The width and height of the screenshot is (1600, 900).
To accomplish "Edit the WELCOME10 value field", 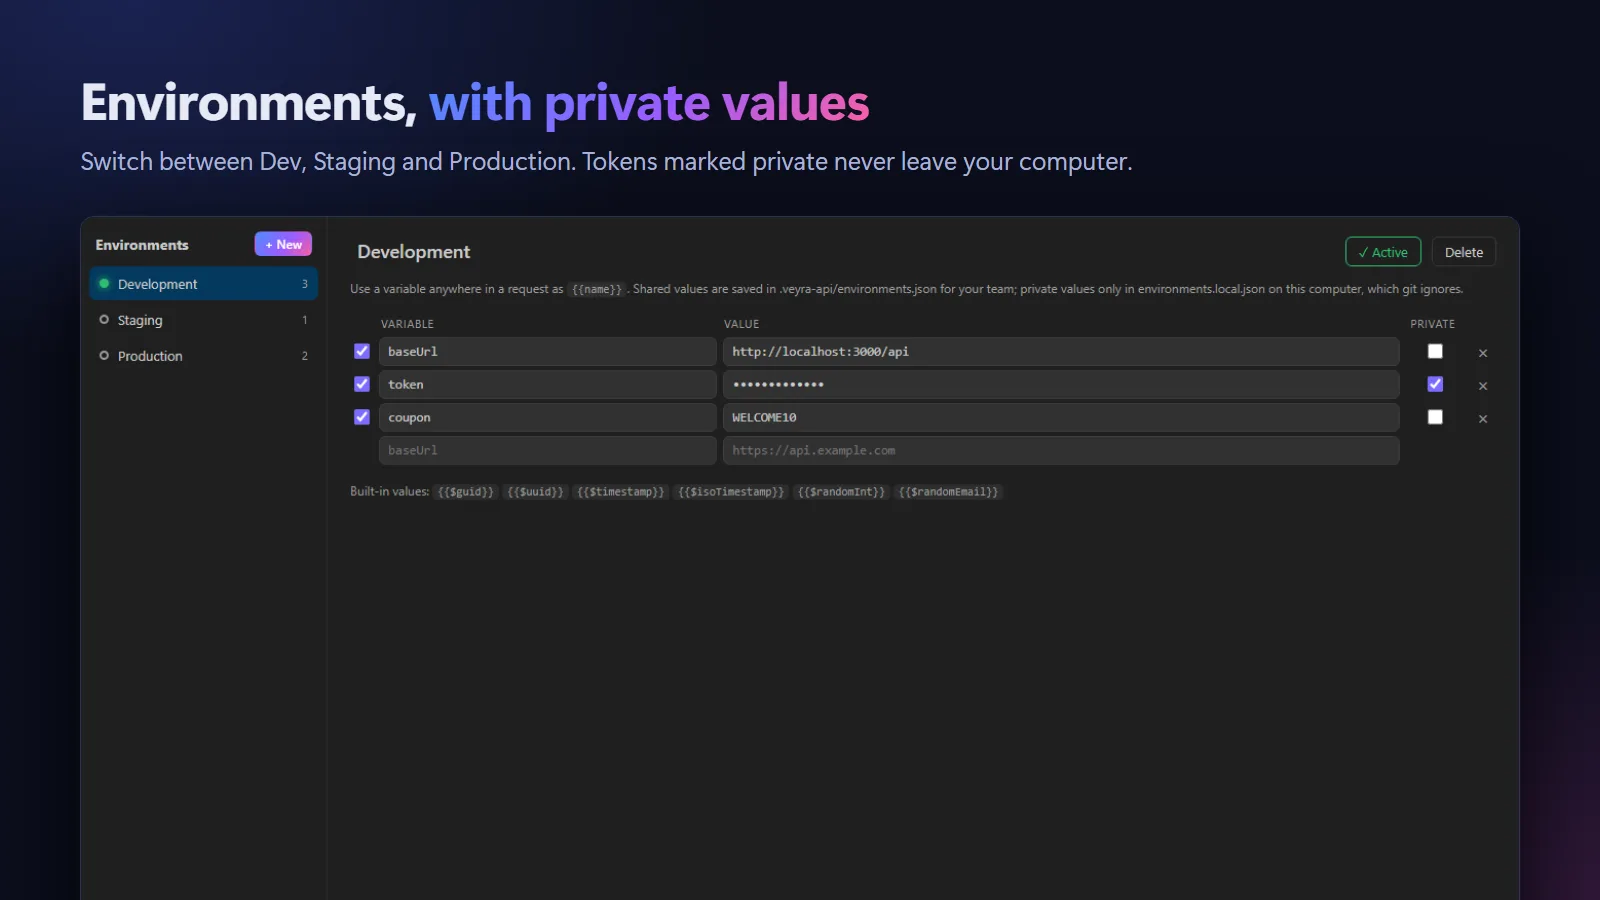I will (x=1061, y=417).
